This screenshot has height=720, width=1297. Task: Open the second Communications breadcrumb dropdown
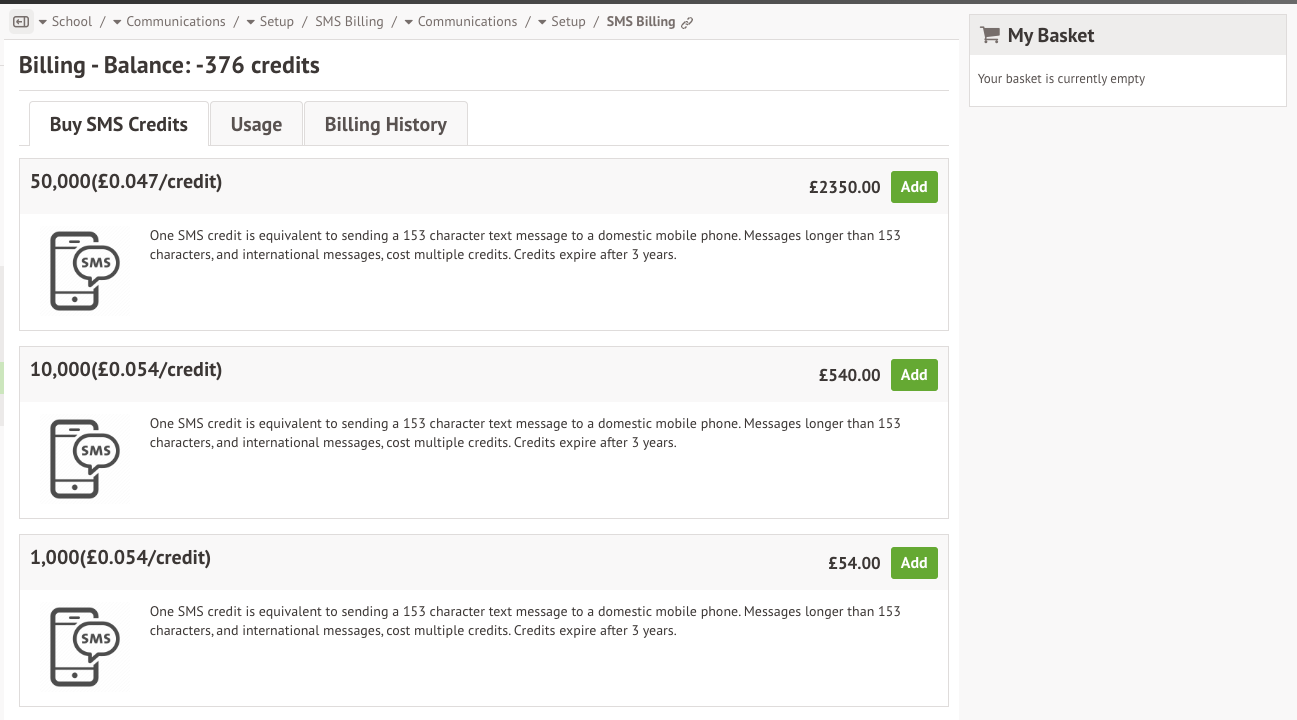[409, 22]
